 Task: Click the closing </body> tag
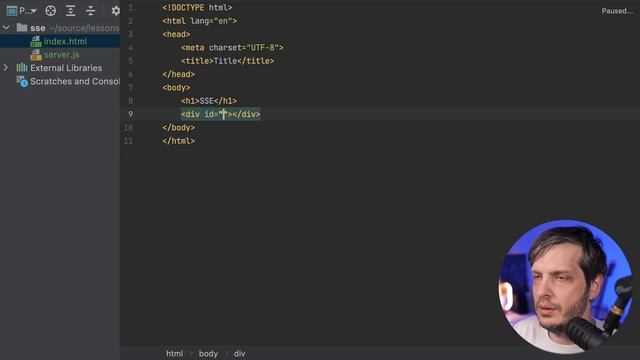click(178, 127)
